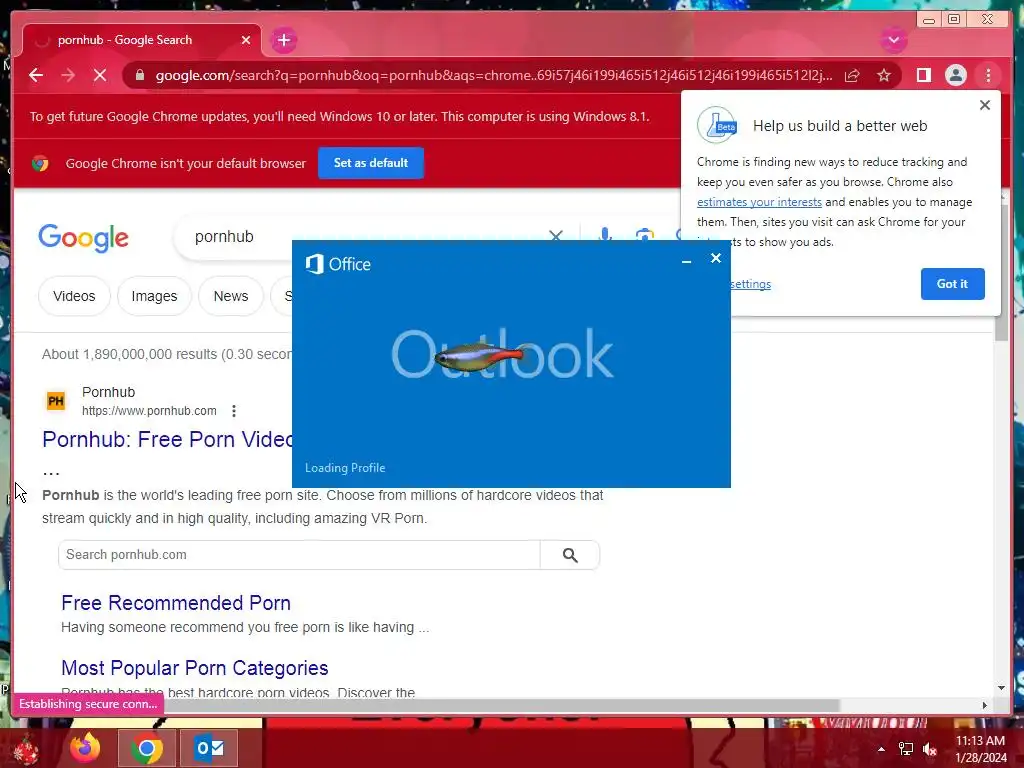Open the Chrome profile avatar
Viewport: 1024px width, 768px height.
[x=955, y=75]
